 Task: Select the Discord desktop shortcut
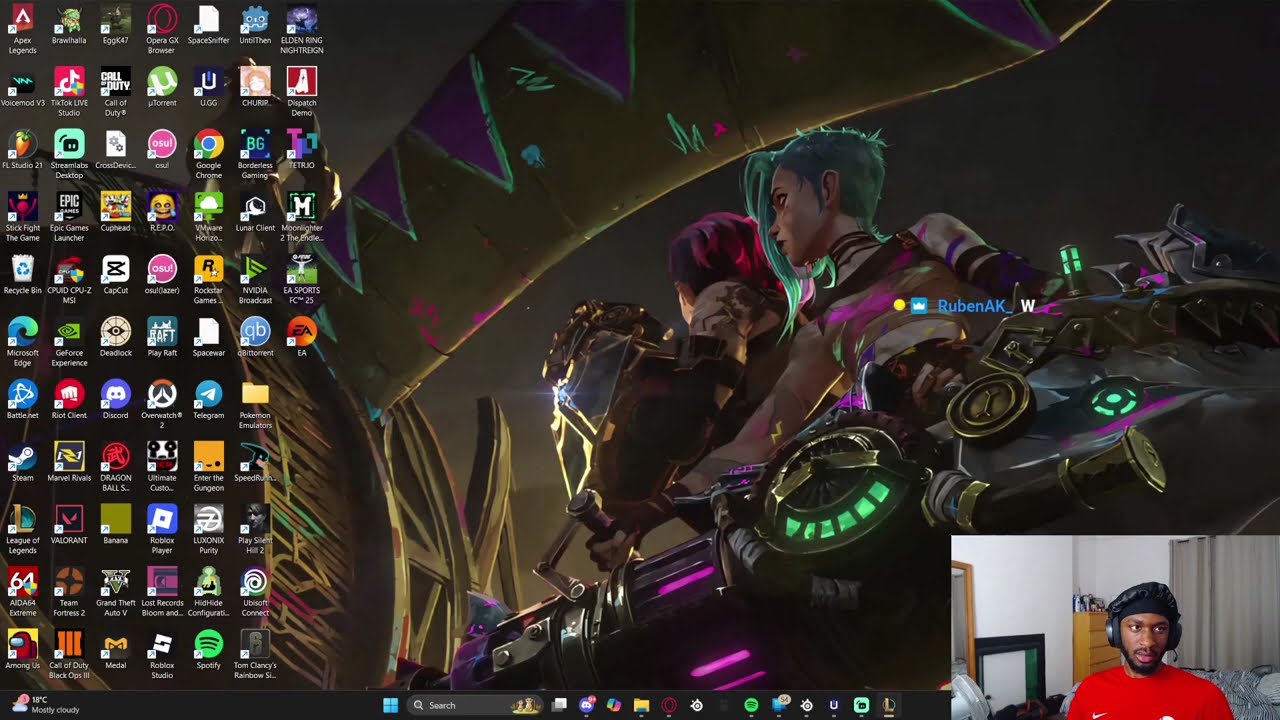click(x=115, y=400)
